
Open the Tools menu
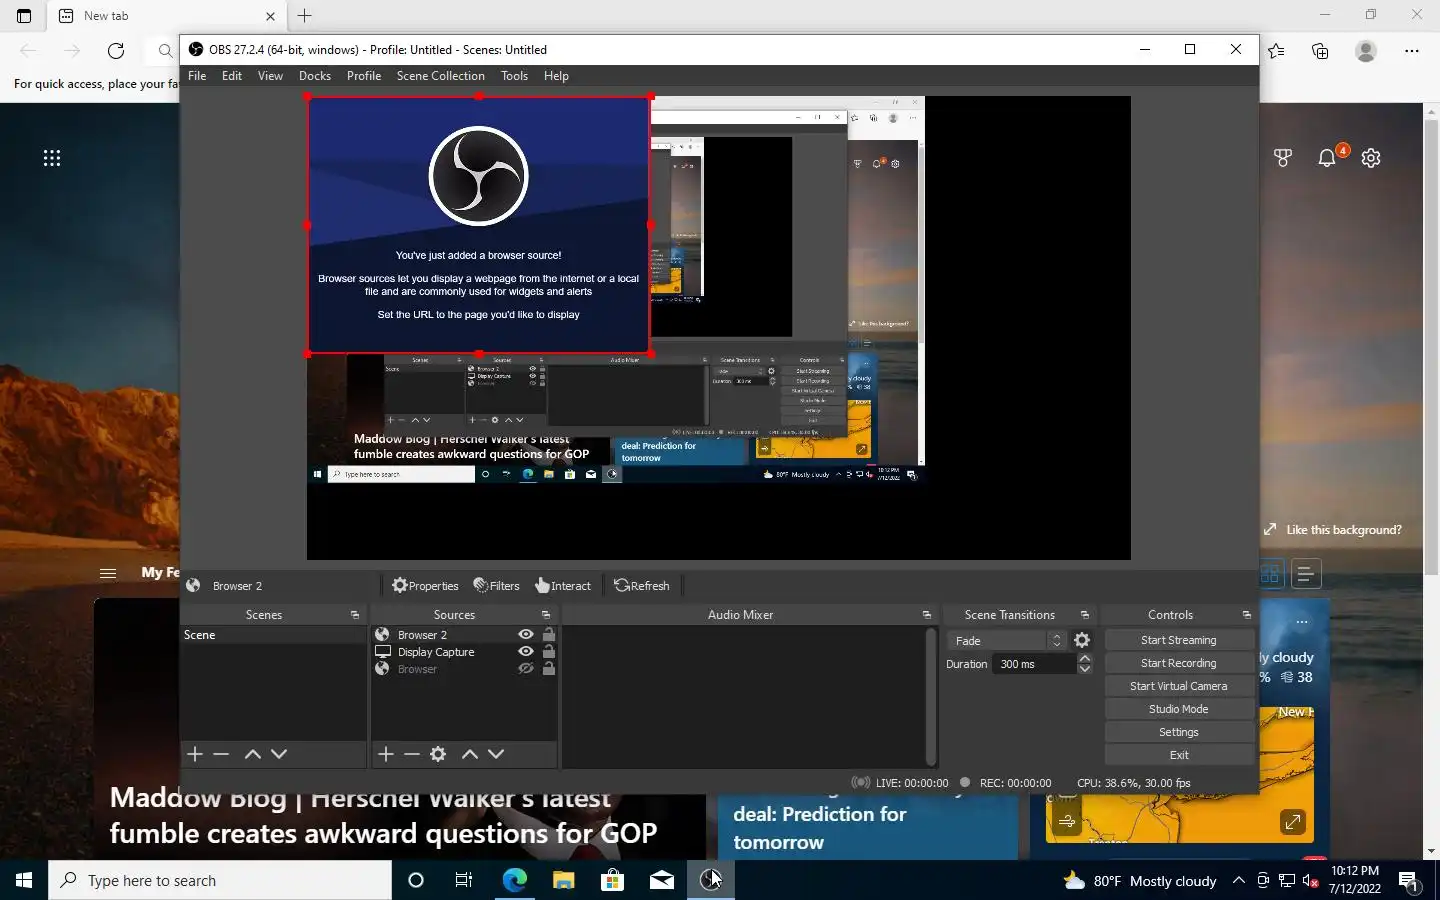[x=514, y=76]
